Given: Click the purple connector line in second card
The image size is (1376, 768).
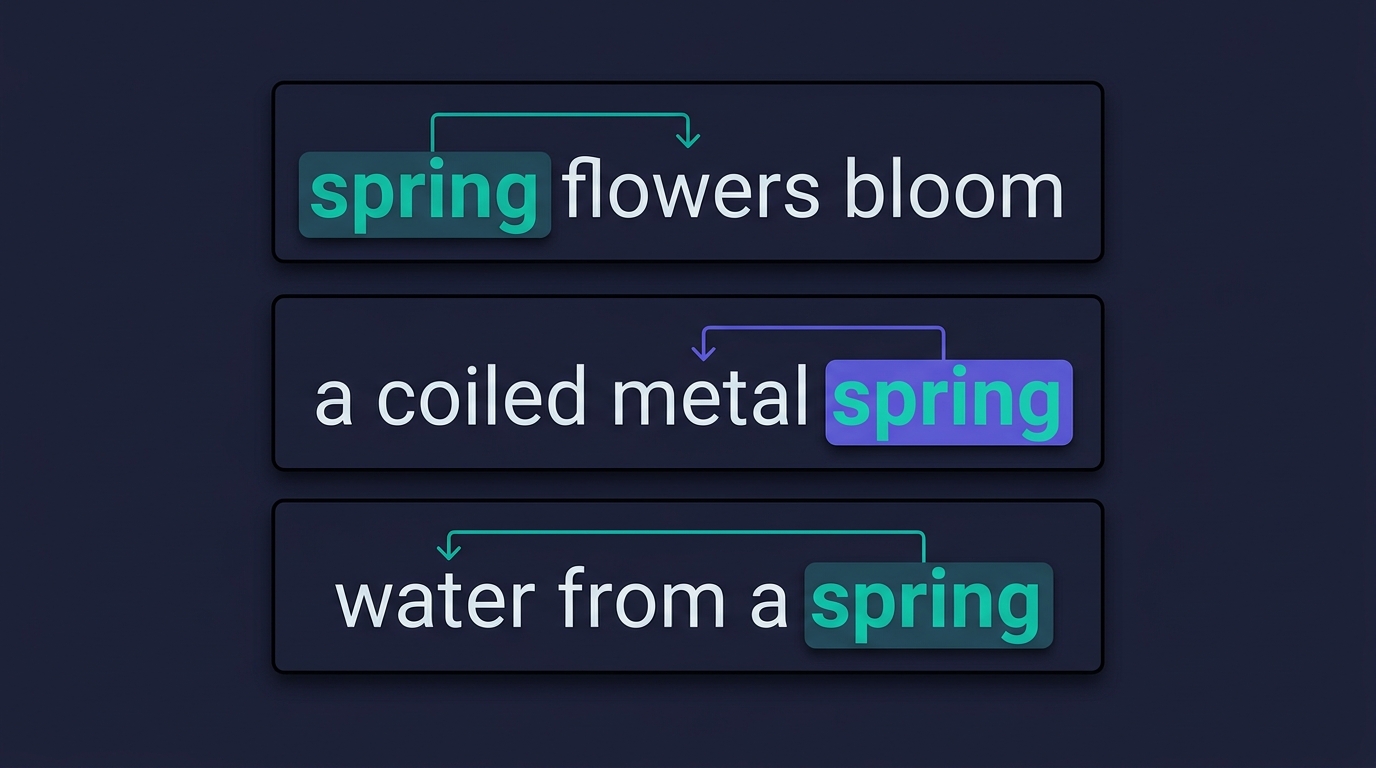Looking at the screenshot, I should [824, 328].
